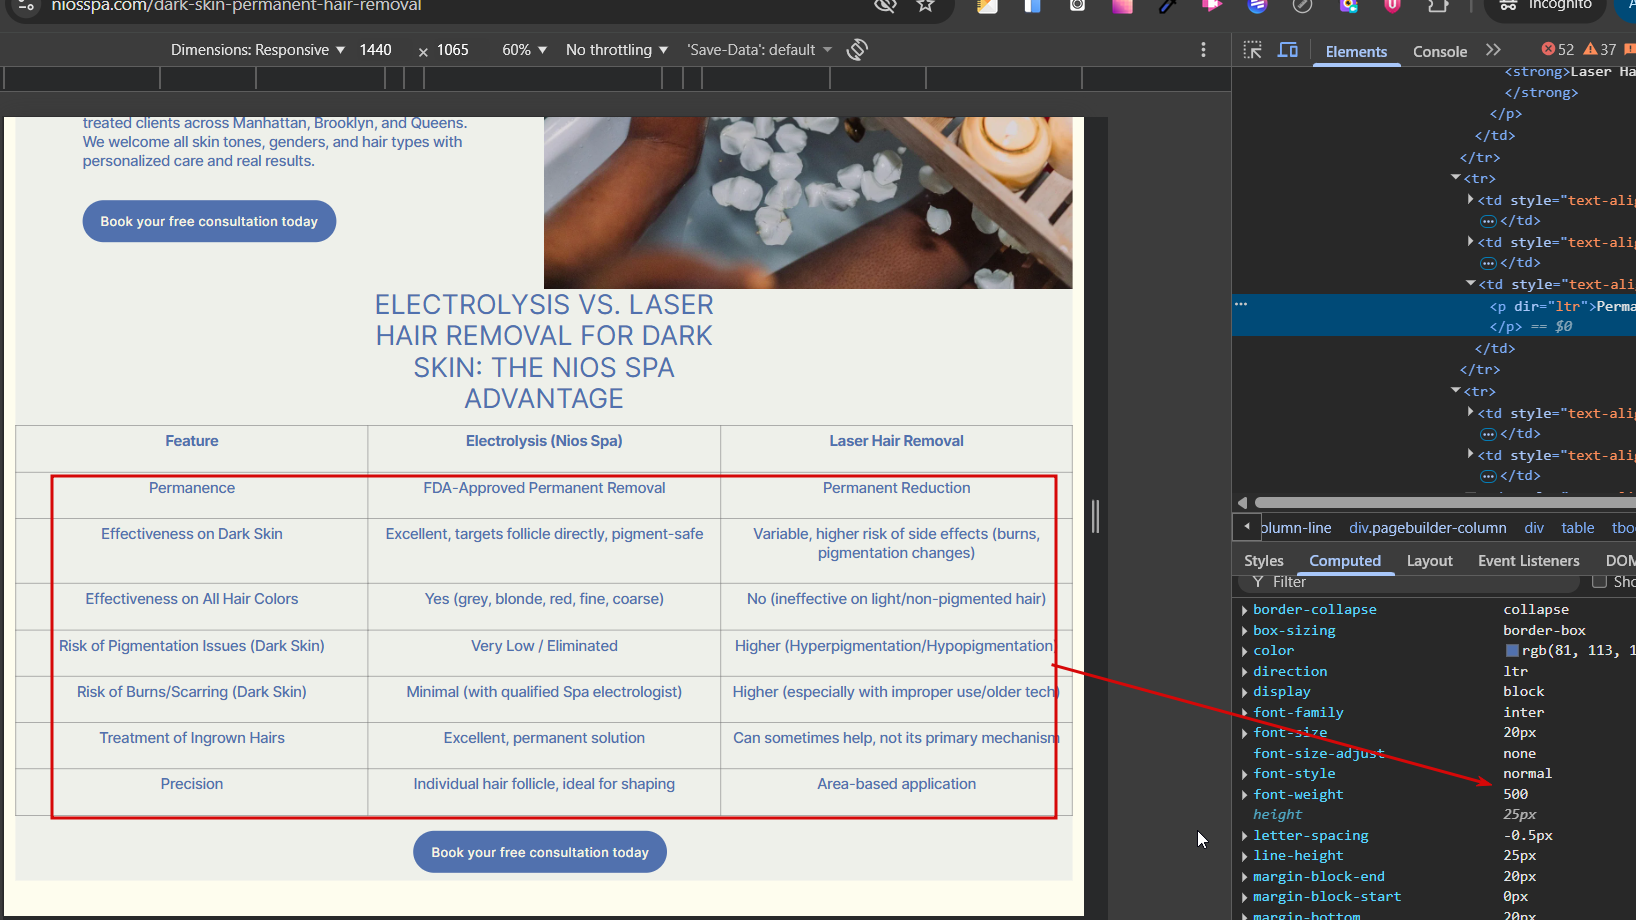
Task: Open the Extensions puzzle-piece menu
Action: 1438,6
